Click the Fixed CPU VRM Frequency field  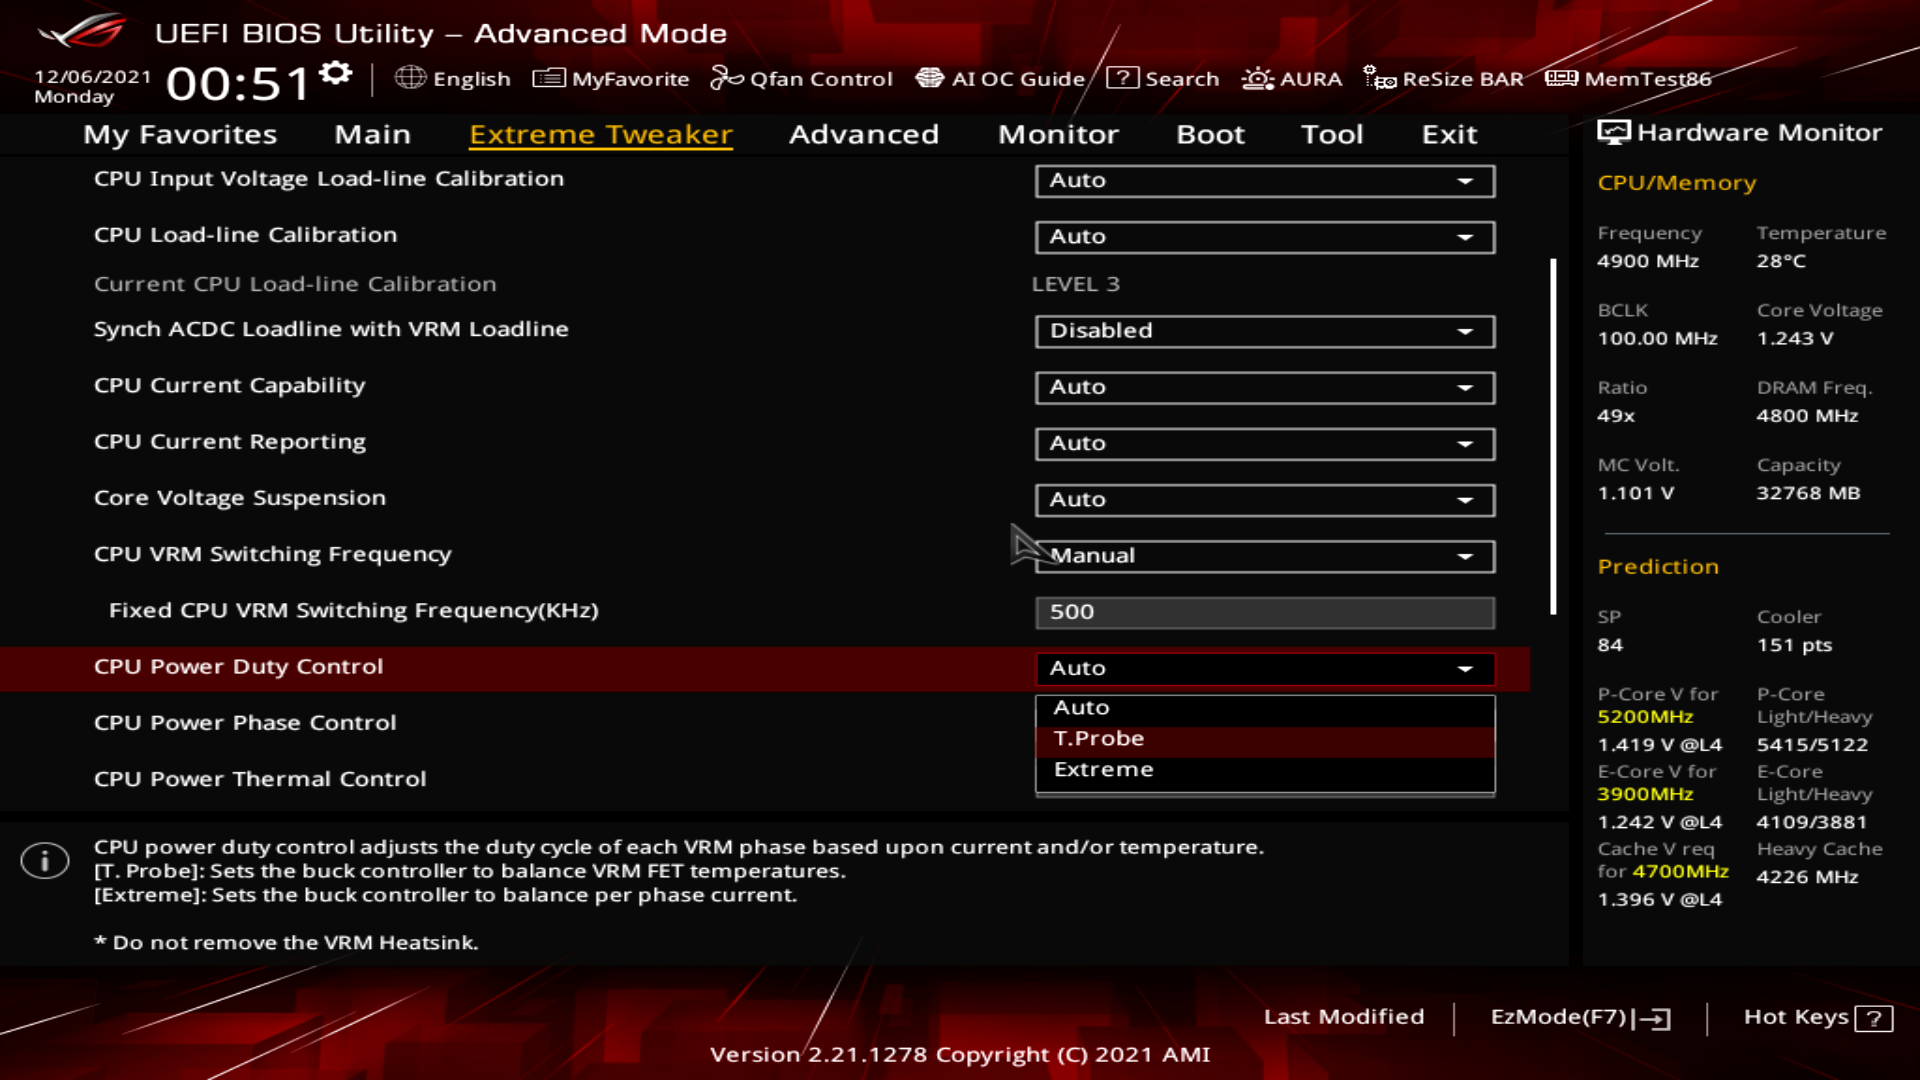1264,612
